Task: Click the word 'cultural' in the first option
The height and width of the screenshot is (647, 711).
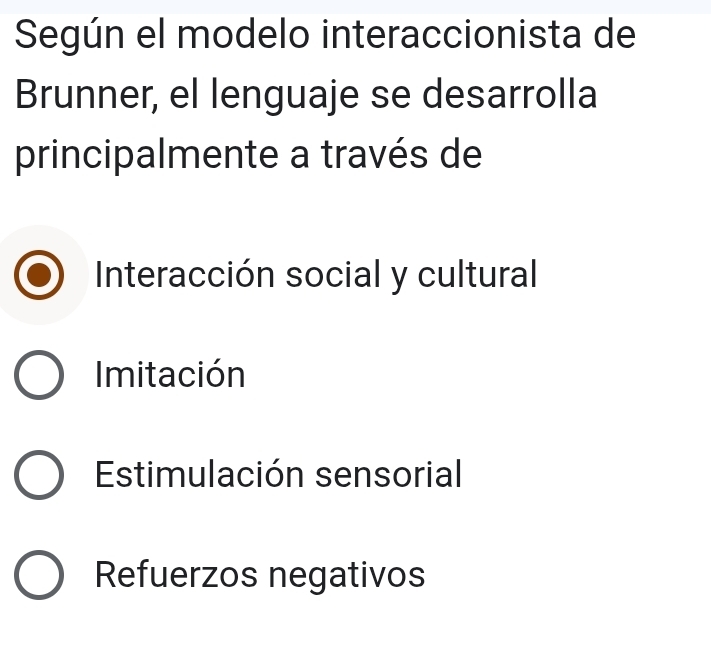Action: tap(480, 273)
